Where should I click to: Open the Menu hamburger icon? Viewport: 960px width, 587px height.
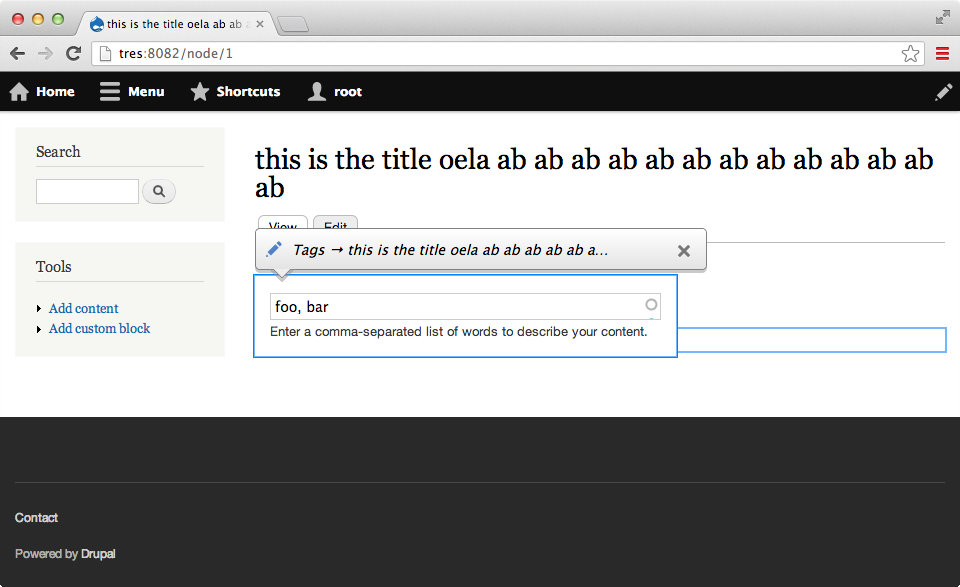[109, 91]
